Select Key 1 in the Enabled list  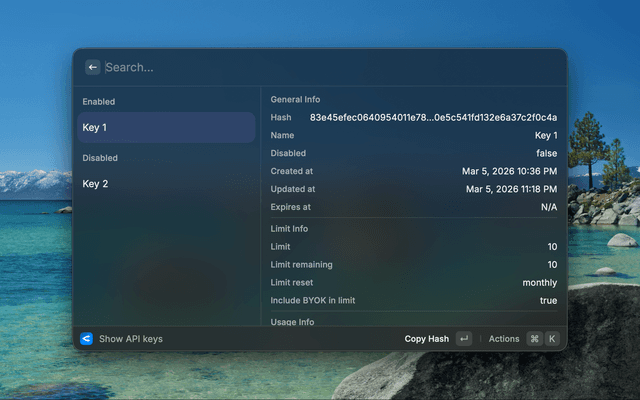click(166, 128)
